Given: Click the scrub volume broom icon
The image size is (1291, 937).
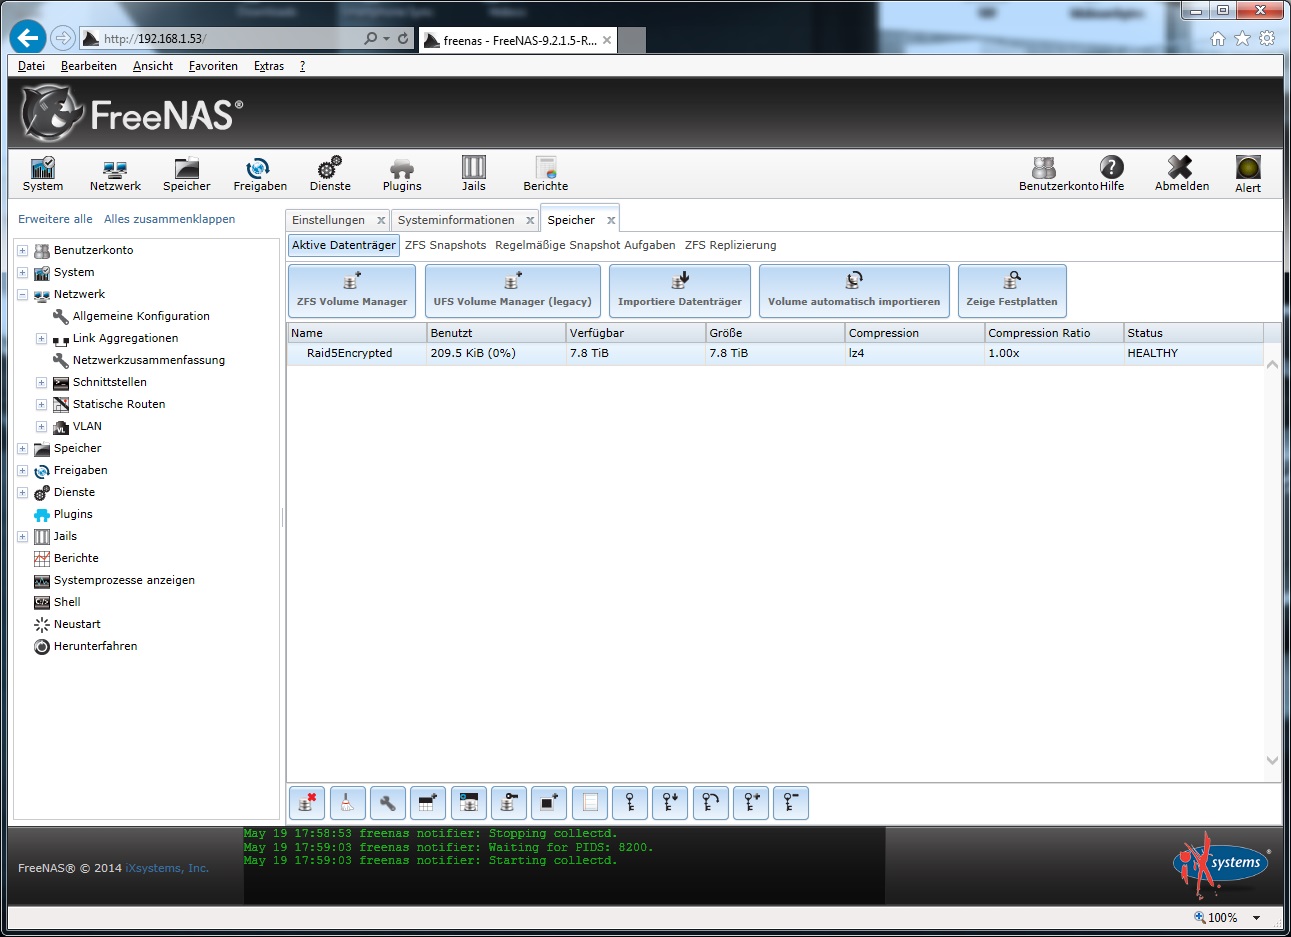Looking at the screenshot, I should coord(347,802).
